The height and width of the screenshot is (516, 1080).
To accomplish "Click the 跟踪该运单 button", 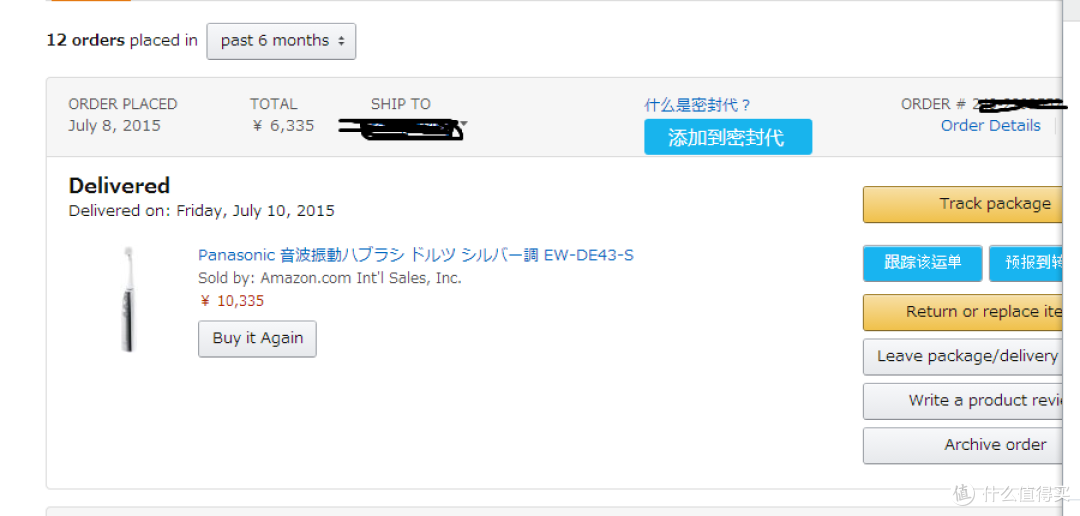I will (922, 262).
